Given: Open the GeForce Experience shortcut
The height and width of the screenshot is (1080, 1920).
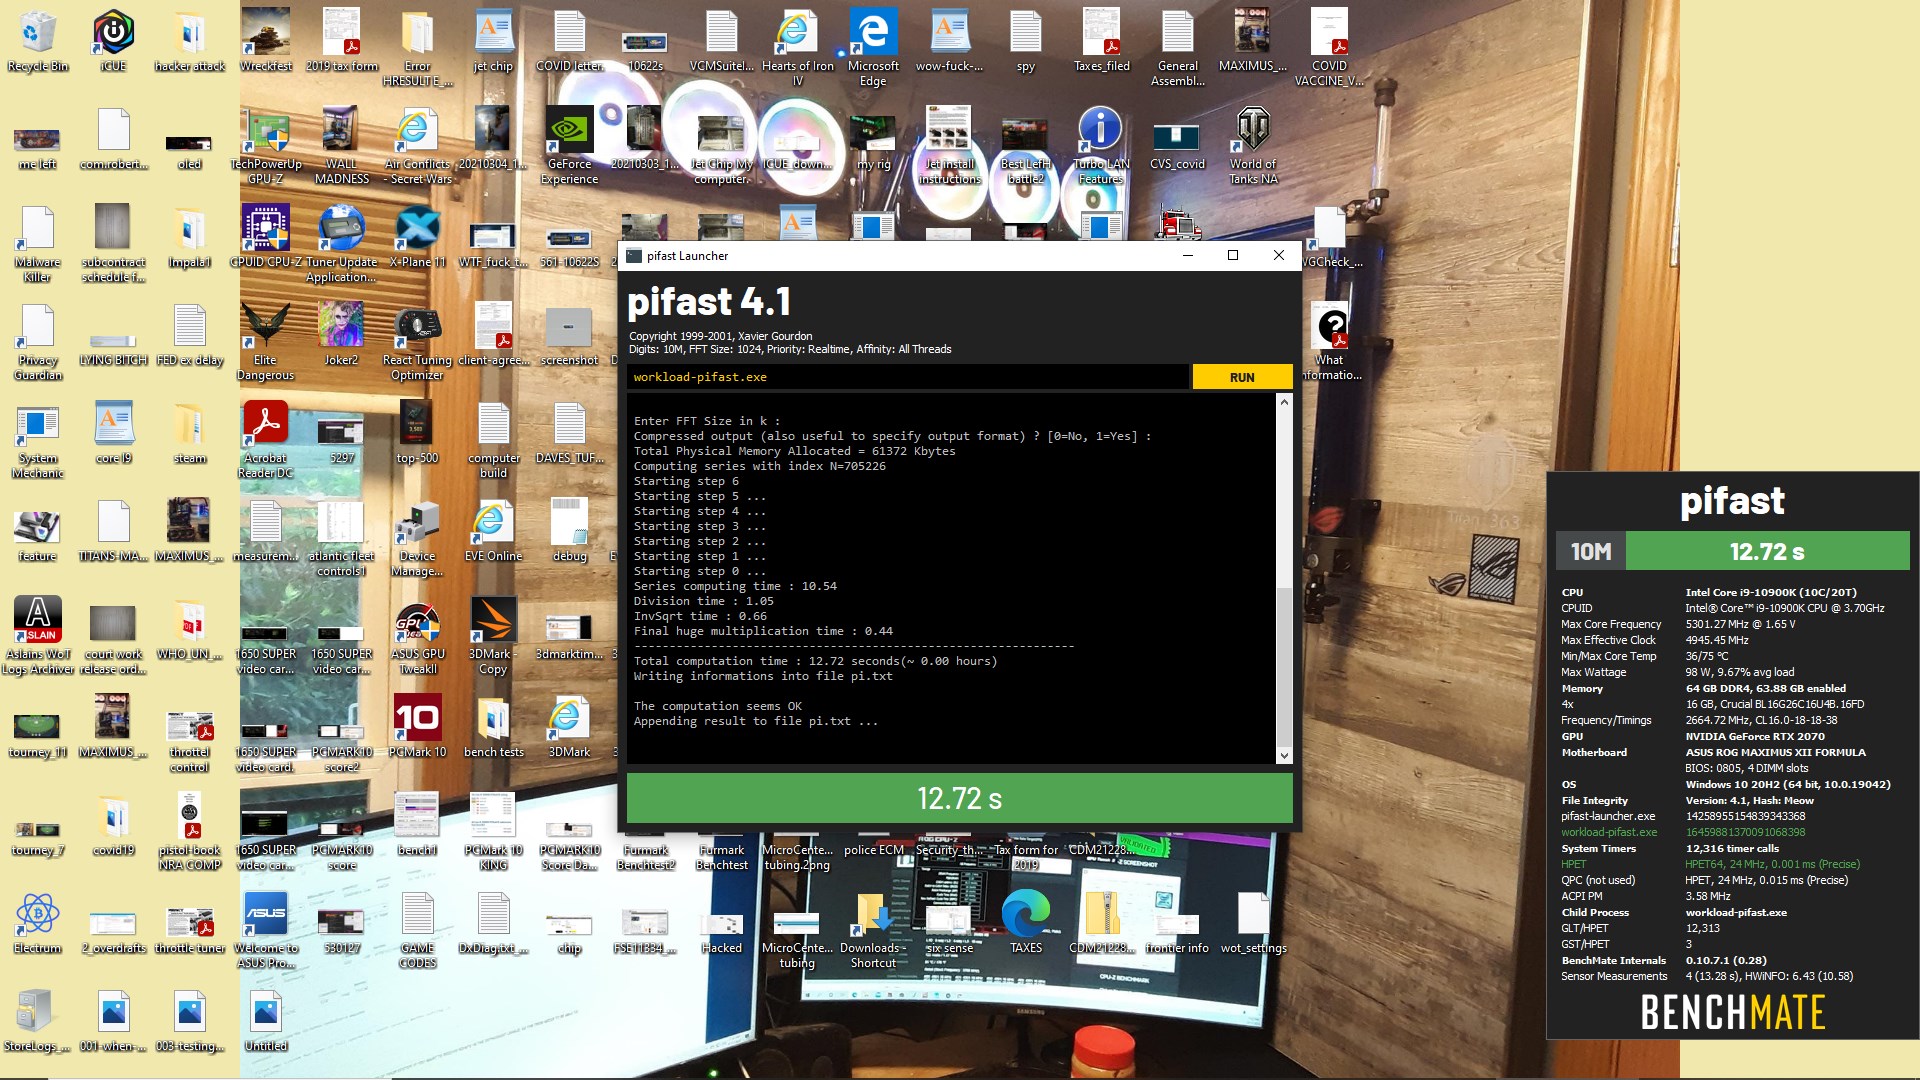Looking at the screenshot, I should (569, 146).
